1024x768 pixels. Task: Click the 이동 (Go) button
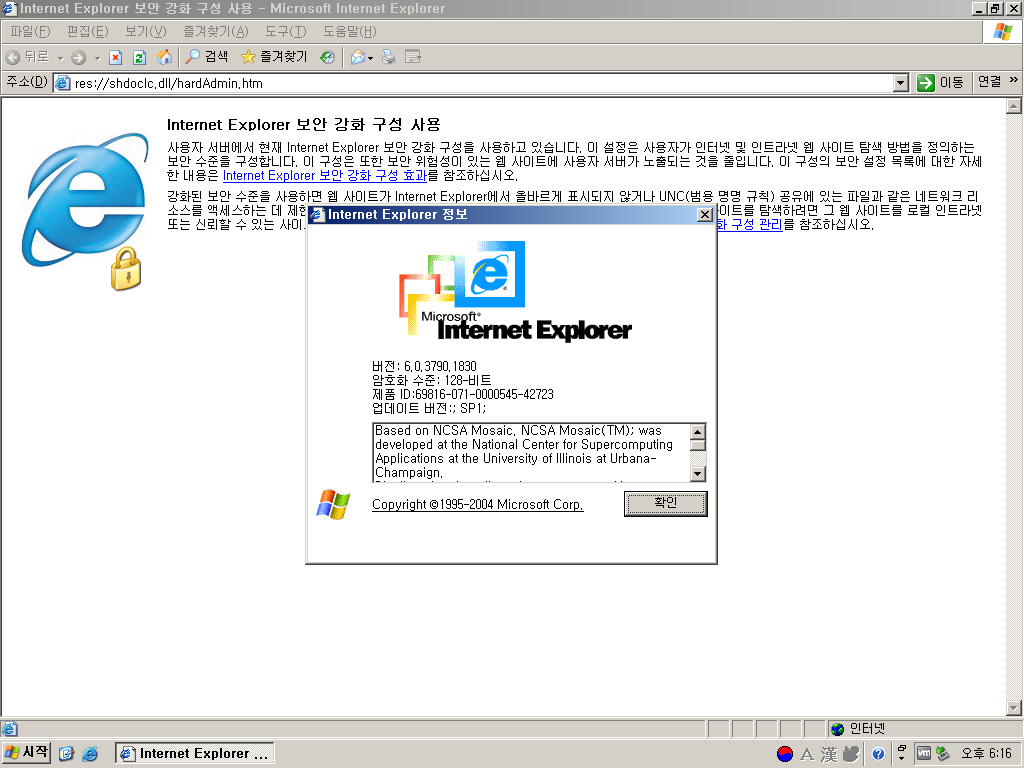pos(940,82)
